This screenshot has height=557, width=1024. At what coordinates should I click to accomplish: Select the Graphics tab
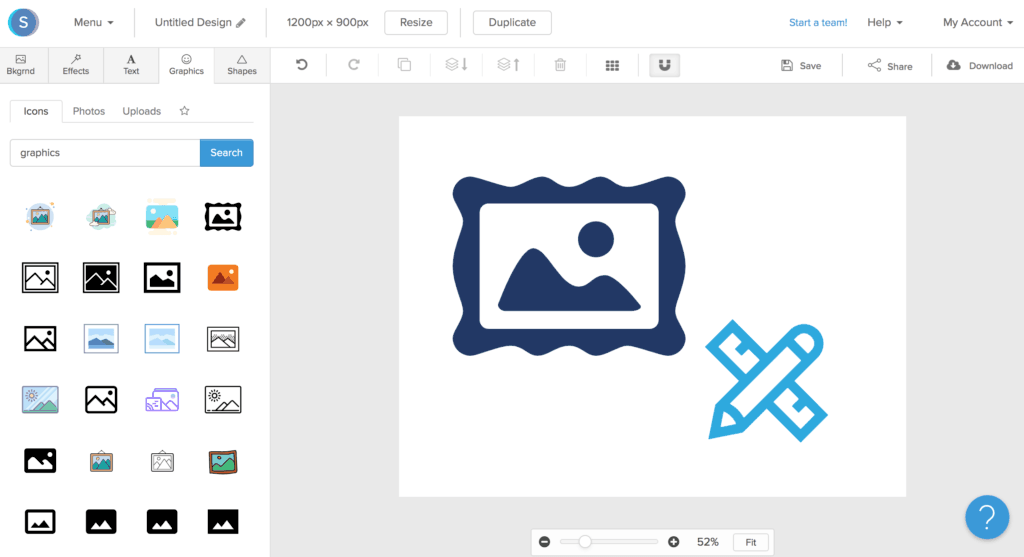(x=186, y=65)
